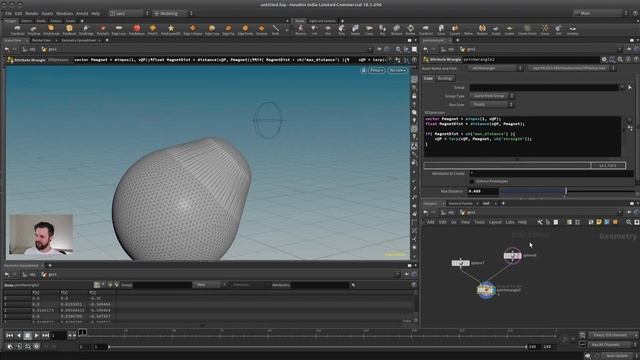This screenshot has width=640, height=360.
Task: Select the red PolyReduce shelf tool
Action: click(x=137, y=29)
